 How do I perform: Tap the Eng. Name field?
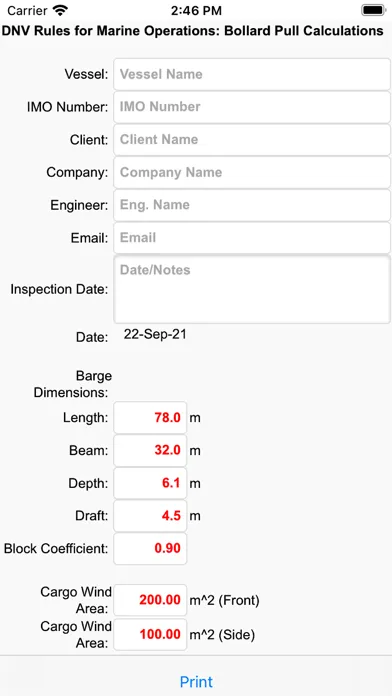click(252, 205)
